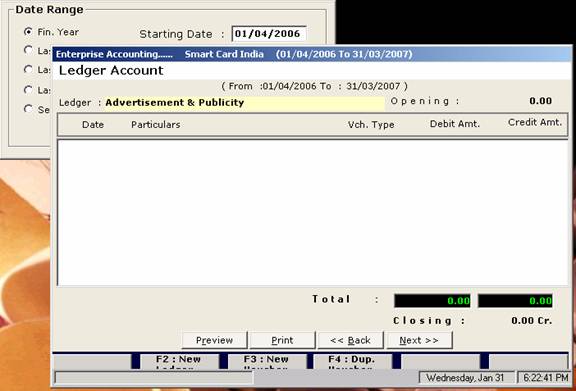Click the Starting Date input field
The image size is (576, 391).
click(x=269, y=34)
